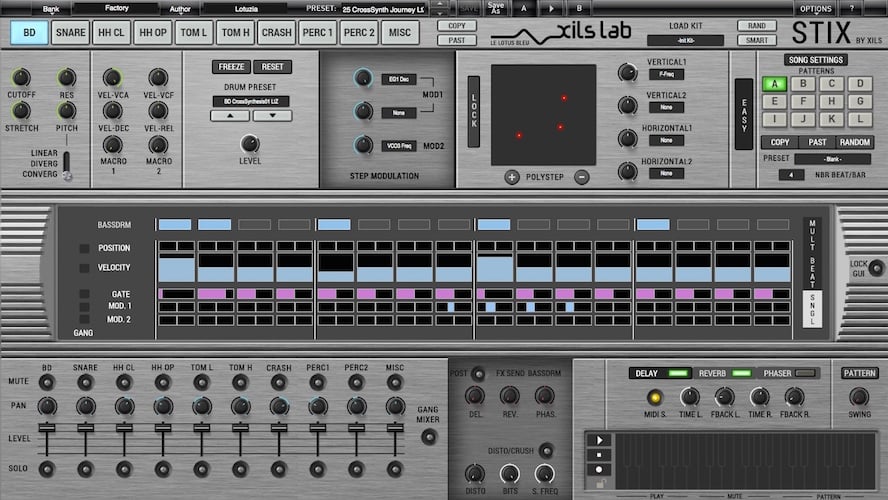Select pattern B
Image resolution: width=888 pixels, height=500 pixels.
(x=803, y=84)
